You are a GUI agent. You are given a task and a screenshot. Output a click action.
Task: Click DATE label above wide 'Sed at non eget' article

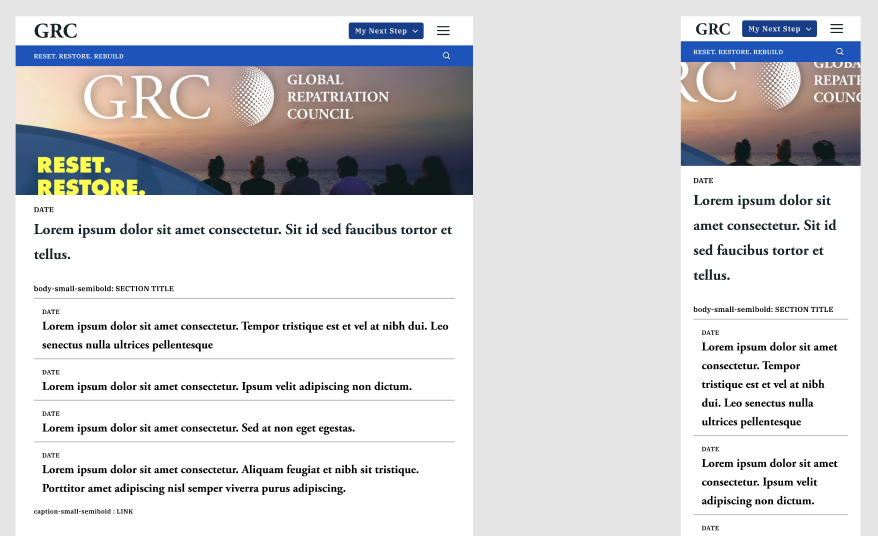[x=51, y=413]
